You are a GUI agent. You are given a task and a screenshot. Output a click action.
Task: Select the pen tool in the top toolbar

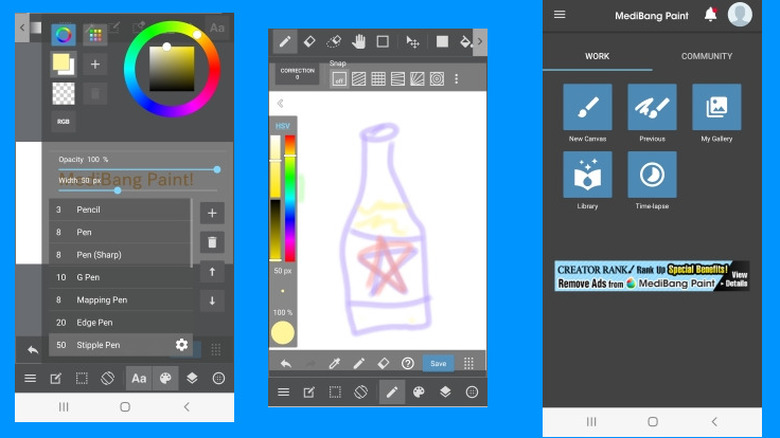pyautogui.click(x=285, y=41)
